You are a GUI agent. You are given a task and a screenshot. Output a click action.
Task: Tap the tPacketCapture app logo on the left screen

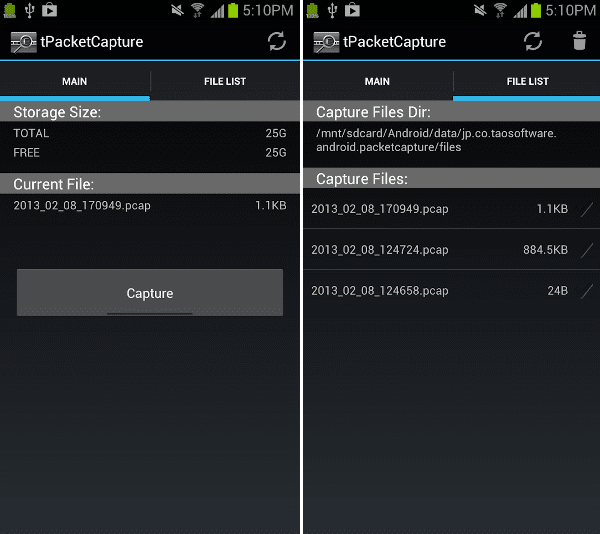(x=23, y=42)
